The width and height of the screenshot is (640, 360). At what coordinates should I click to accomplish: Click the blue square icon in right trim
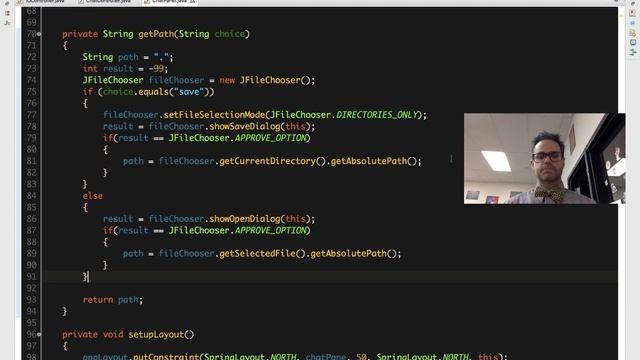point(633,42)
